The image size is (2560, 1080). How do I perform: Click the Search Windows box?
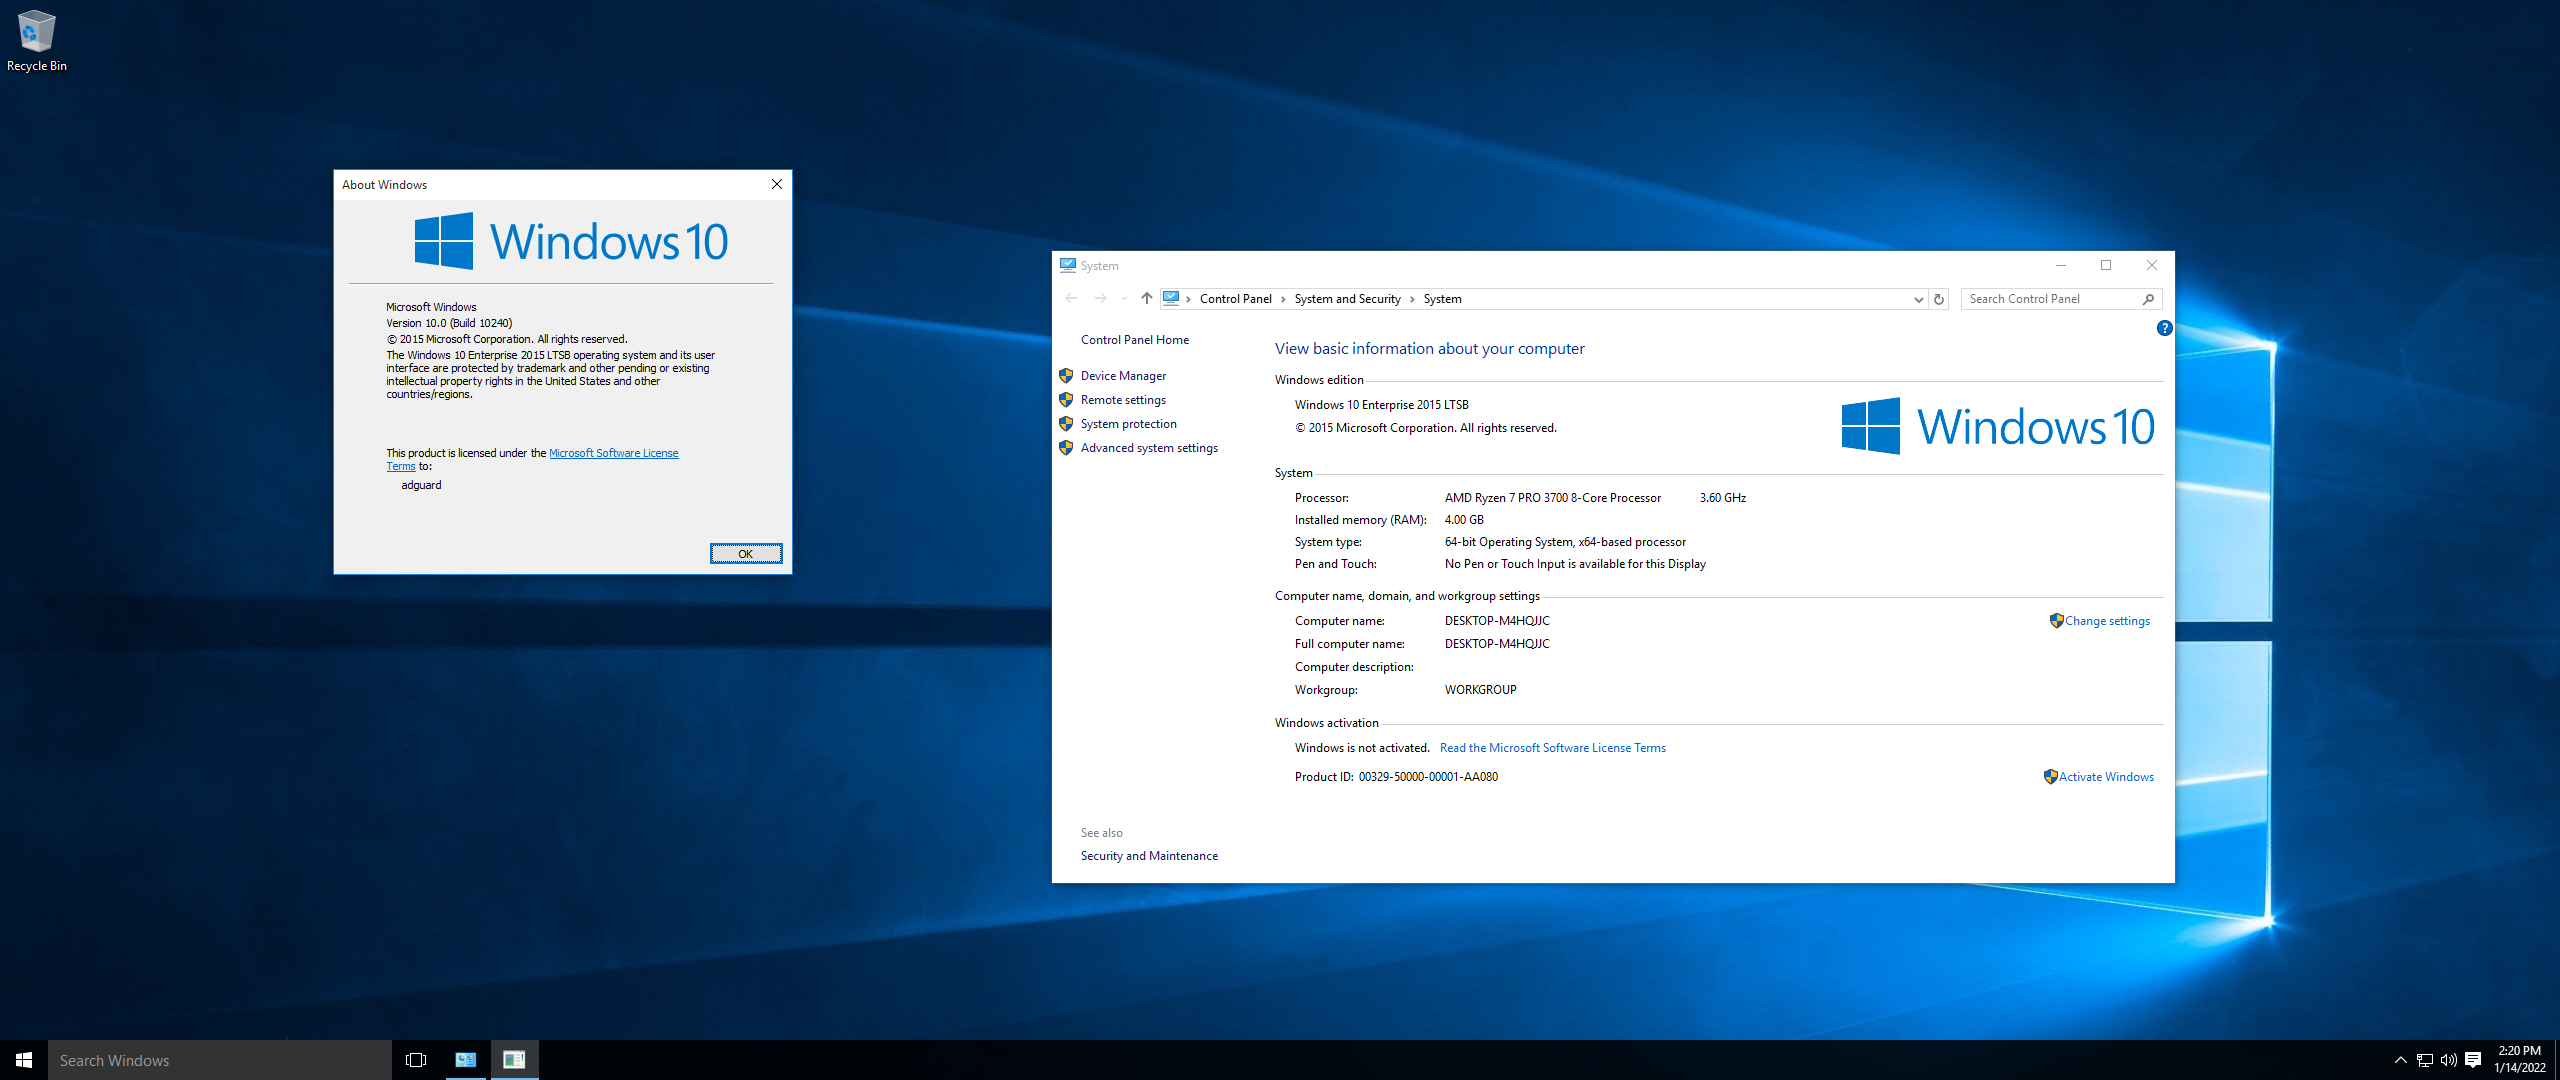[220, 1060]
